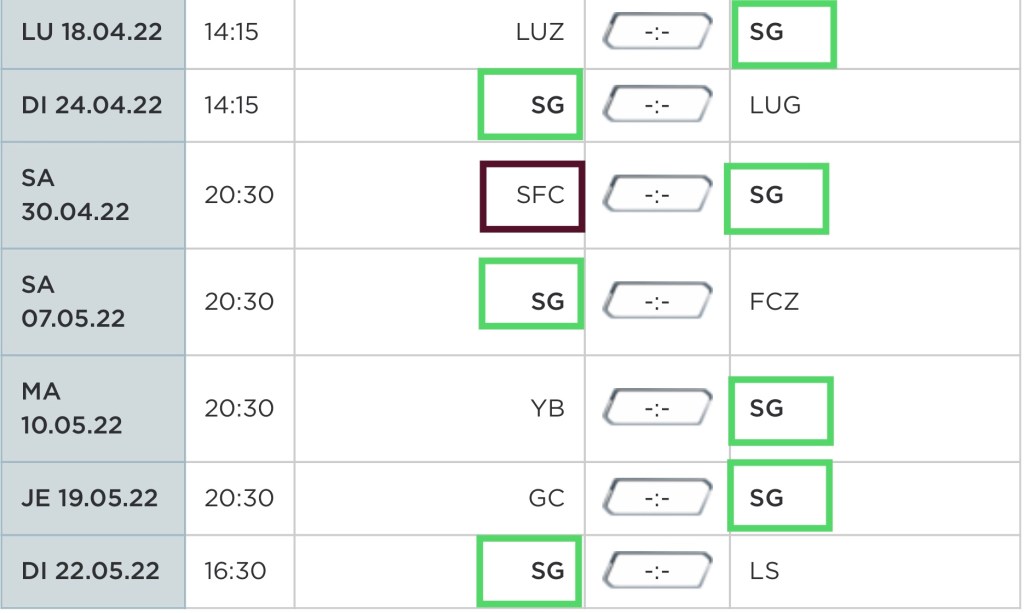Select the GC vs SG score placeholder
Screen dimensions: 1024x613
click(657, 497)
